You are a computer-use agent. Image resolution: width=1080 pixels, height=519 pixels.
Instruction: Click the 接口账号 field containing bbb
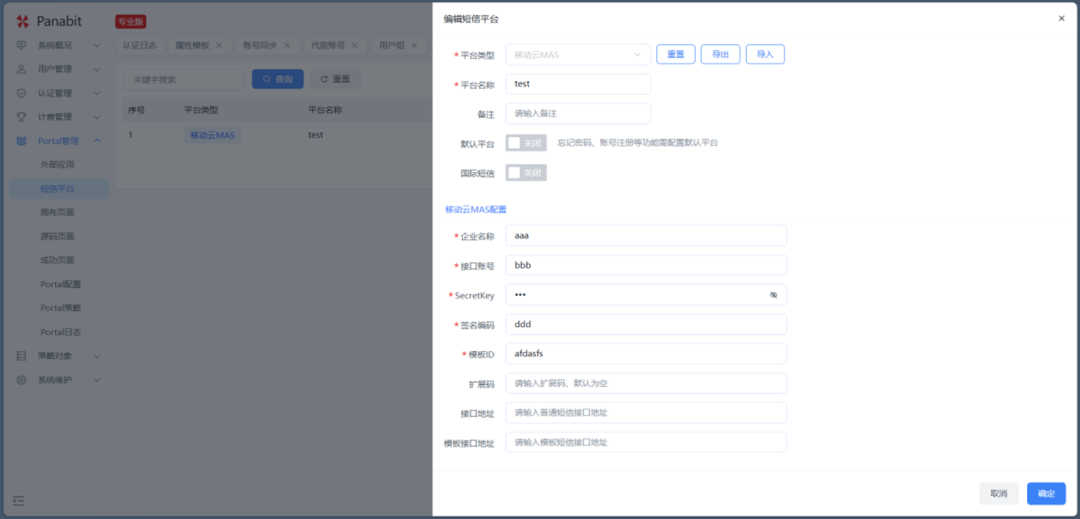(x=646, y=265)
